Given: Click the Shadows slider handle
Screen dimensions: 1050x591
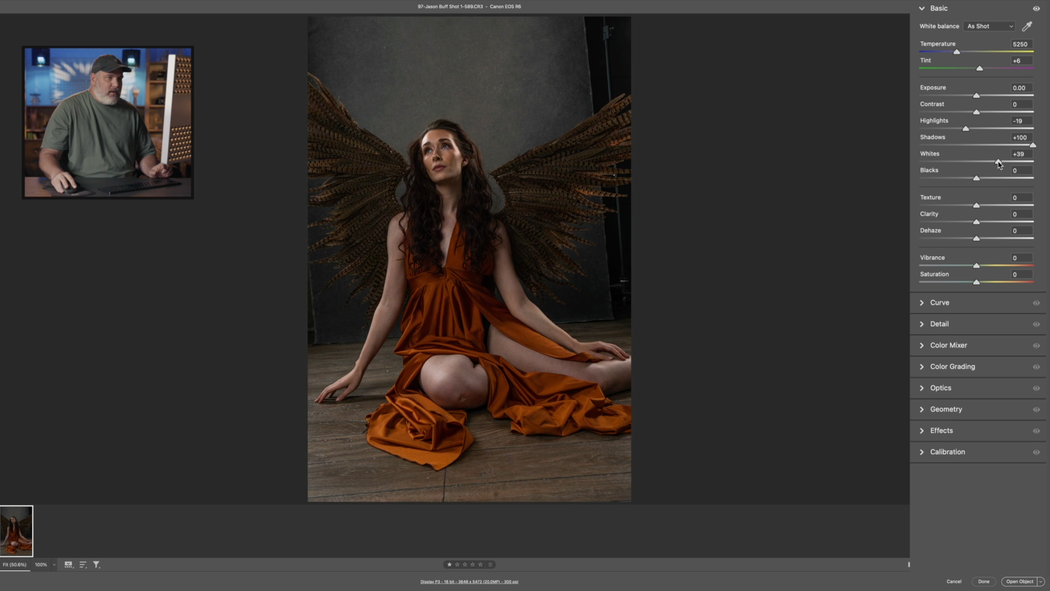Looking at the screenshot, I should pos(1033,145).
